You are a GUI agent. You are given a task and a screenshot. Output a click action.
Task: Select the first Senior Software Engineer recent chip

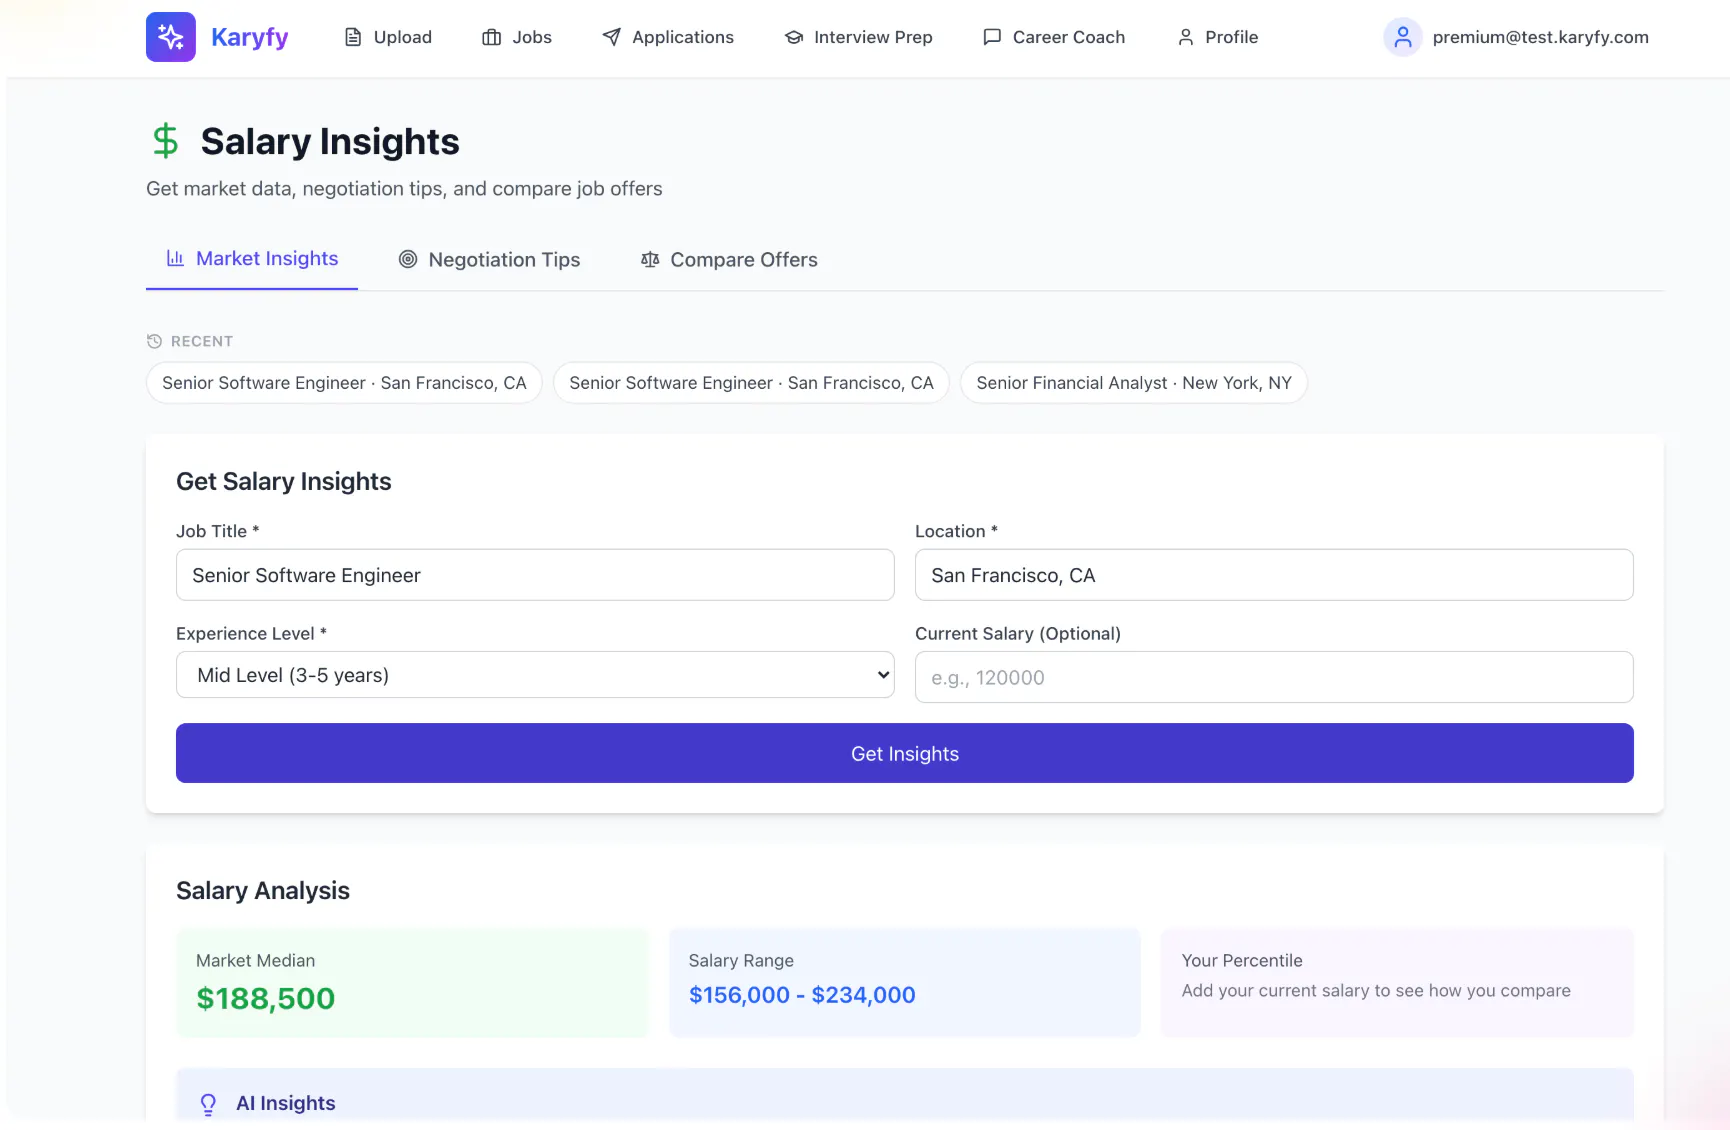344,383
